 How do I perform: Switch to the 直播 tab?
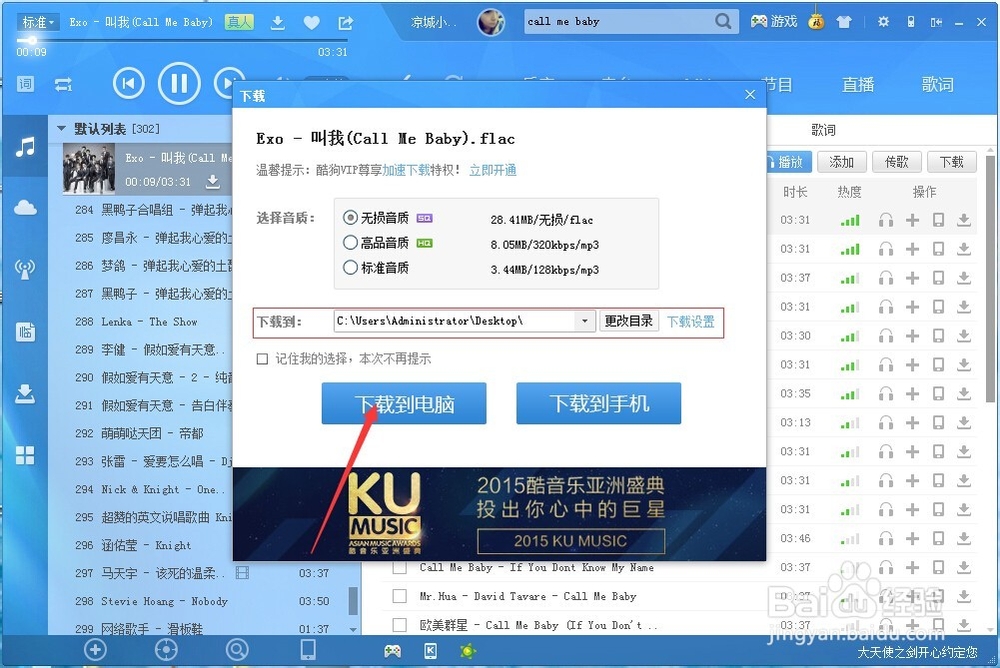(x=858, y=85)
